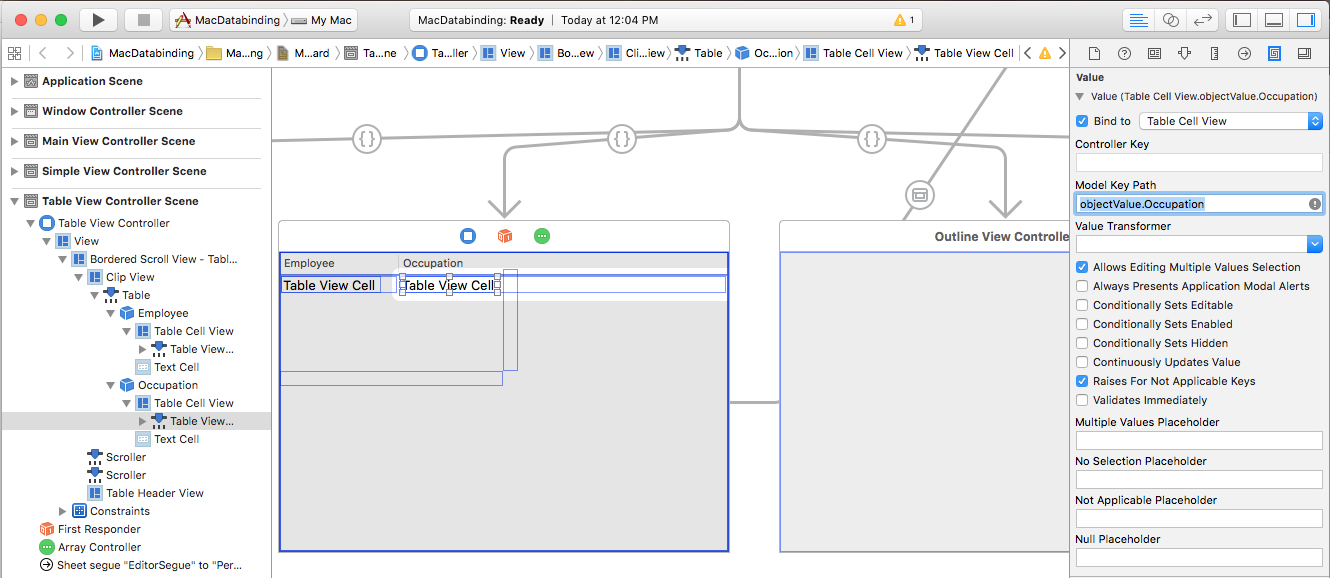Screen dimensions: 1330x578
Task: Toggle Allows Editing Multiple Values Selection
Action: (x=1082, y=267)
